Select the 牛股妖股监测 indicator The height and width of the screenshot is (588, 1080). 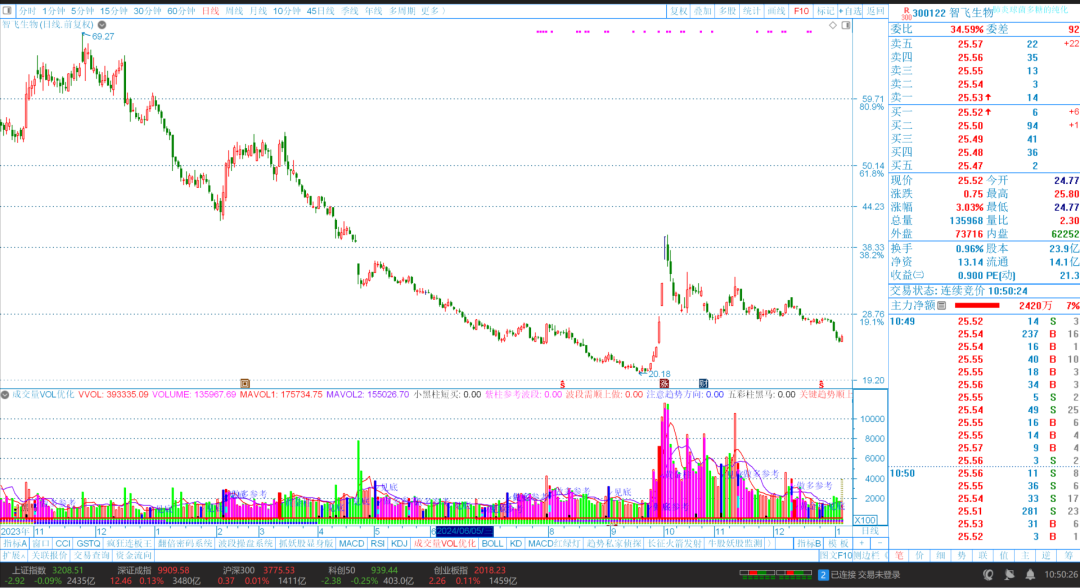[735, 543]
